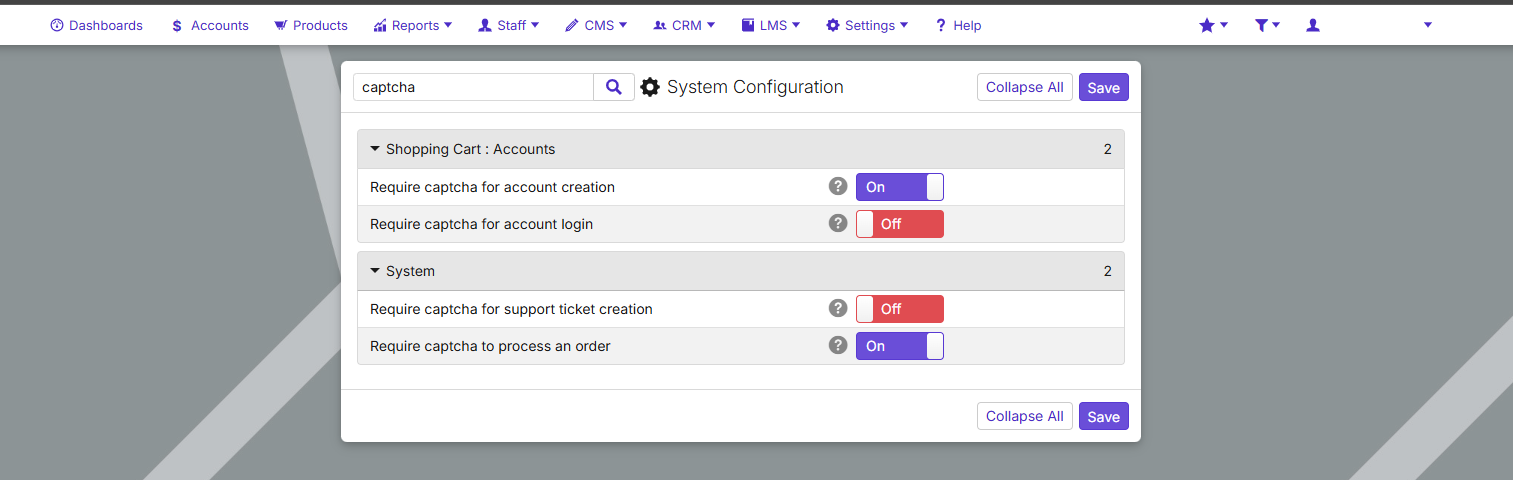The width and height of the screenshot is (1513, 480).
Task: Click the 'Require captcha for account creation' label
Action: pyautogui.click(x=492, y=187)
